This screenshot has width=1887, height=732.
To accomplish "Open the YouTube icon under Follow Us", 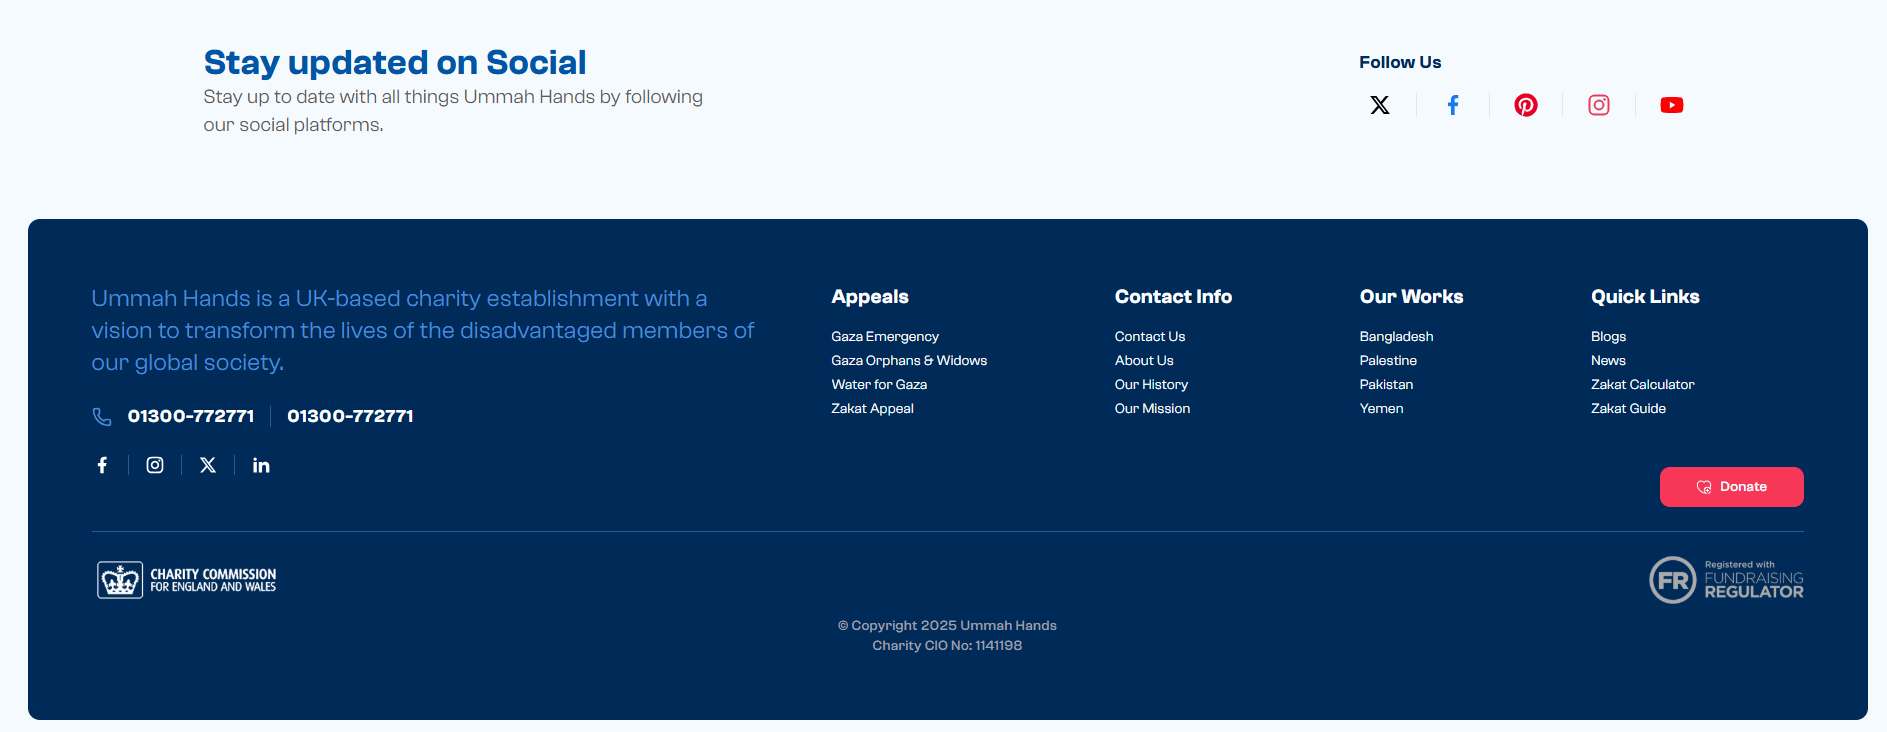I will 1671,105.
